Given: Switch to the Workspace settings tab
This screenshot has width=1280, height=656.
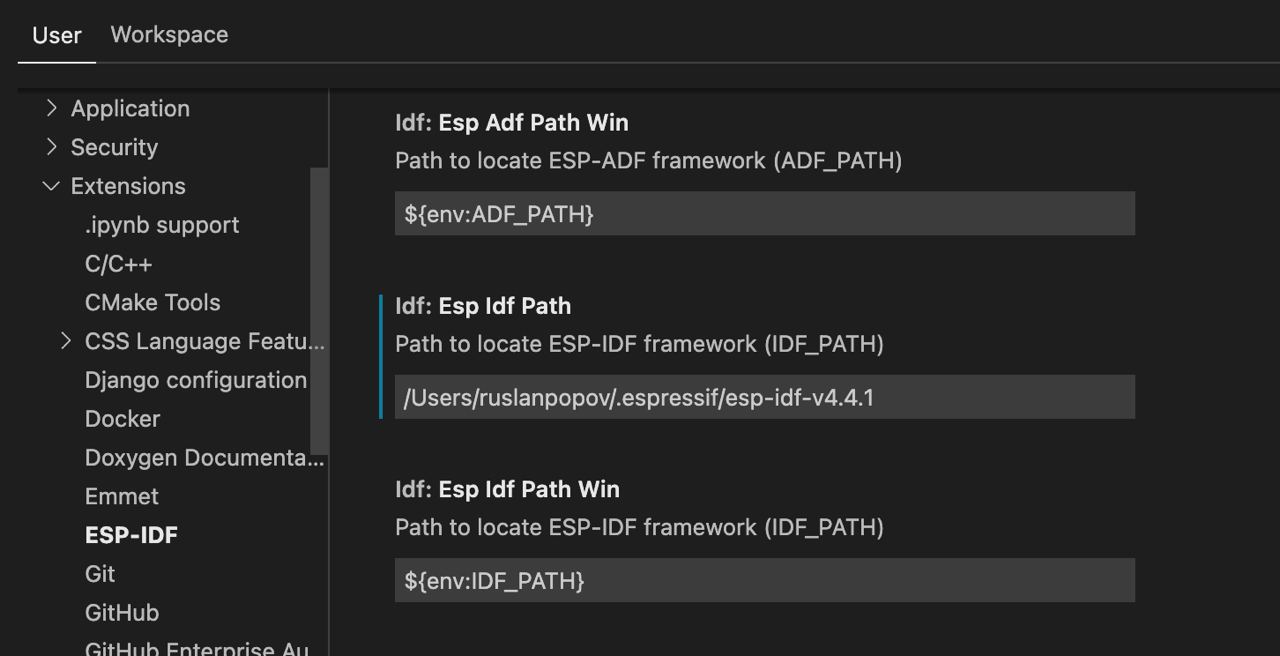Looking at the screenshot, I should pos(169,35).
